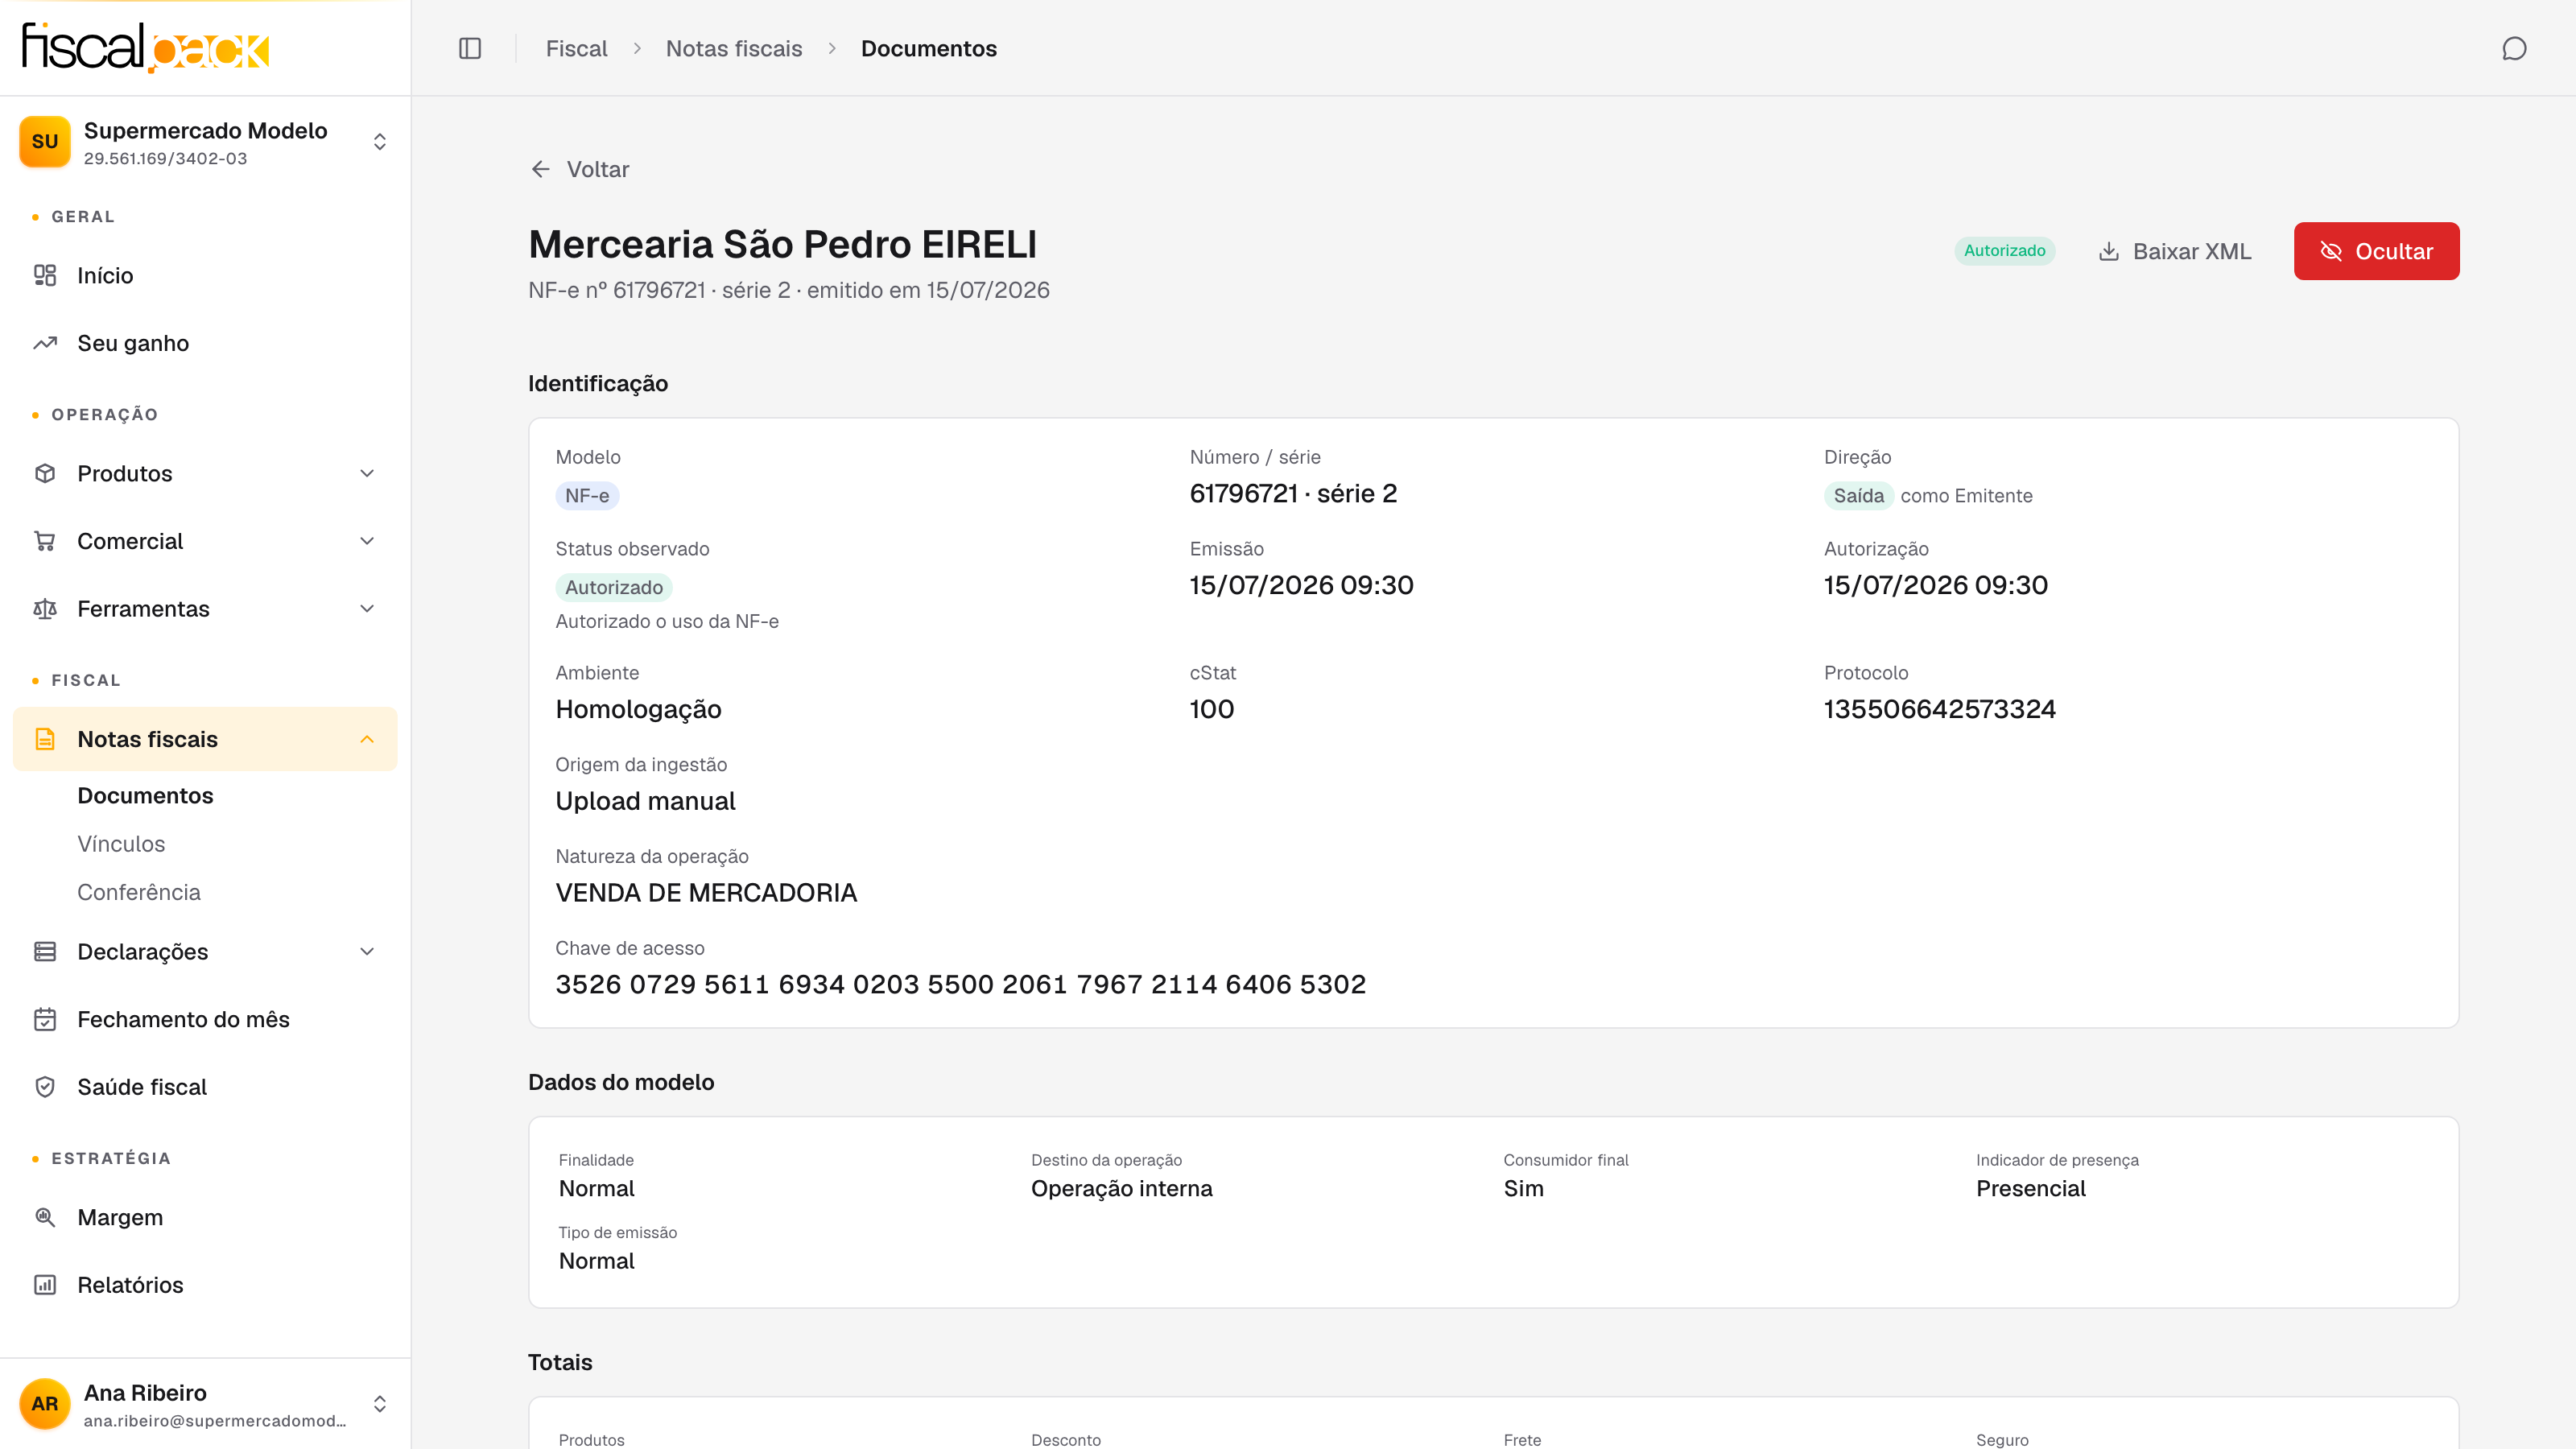Open the Vínculos submenu item

tap(121, 844)
